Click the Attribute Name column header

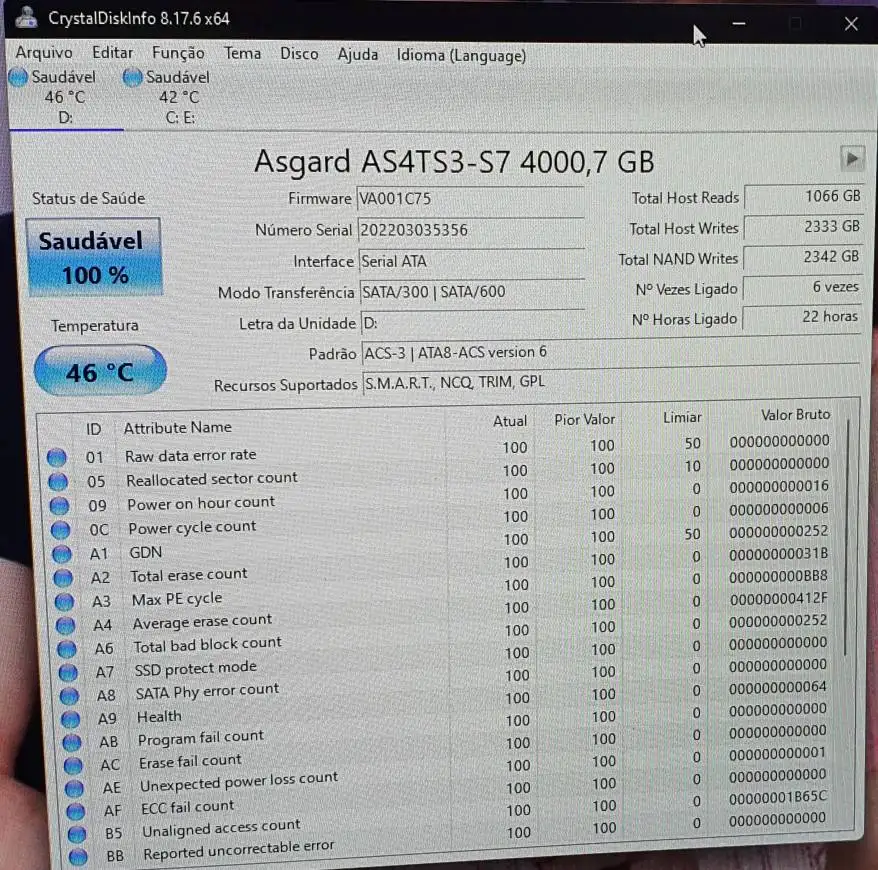tap(178, 428)
